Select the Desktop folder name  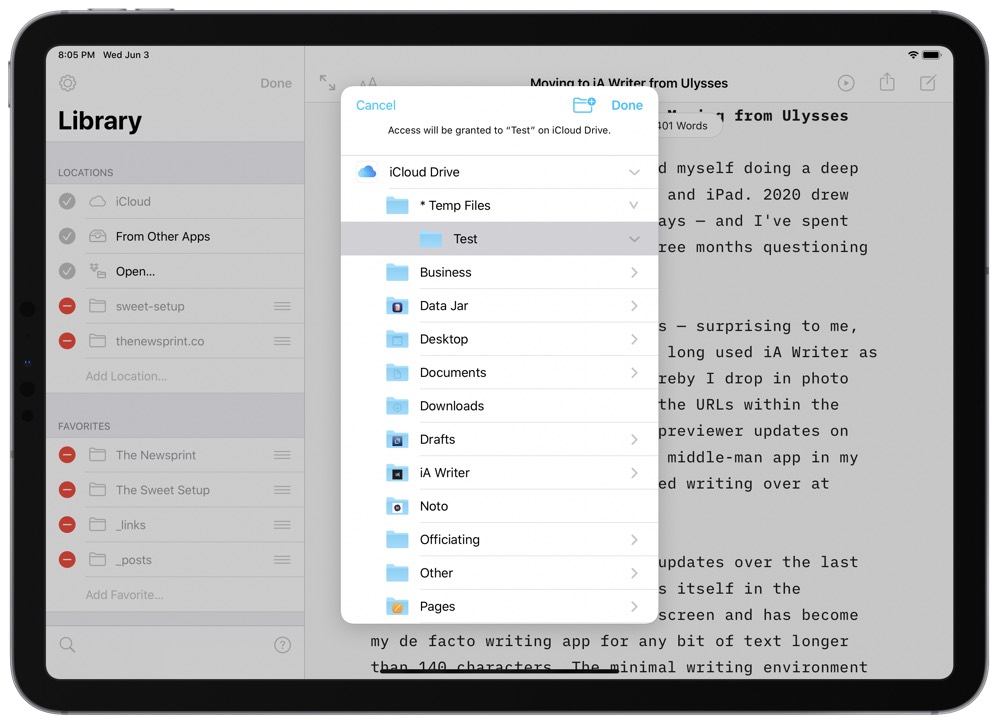coord(444,339)
